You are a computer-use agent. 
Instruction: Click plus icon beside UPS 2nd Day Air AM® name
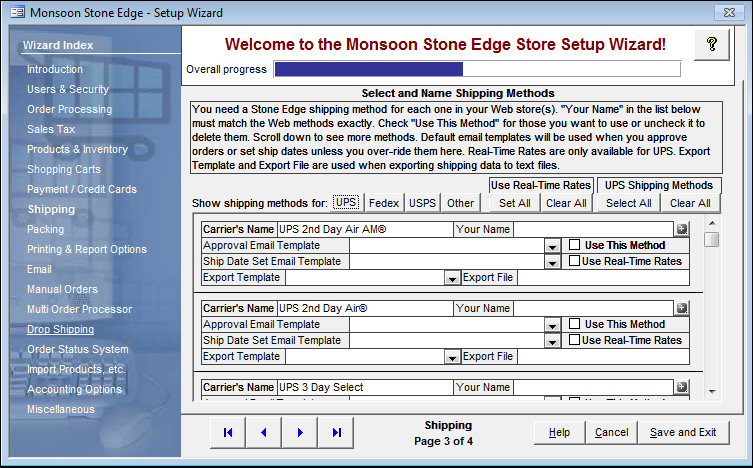[x=681, y=229]
